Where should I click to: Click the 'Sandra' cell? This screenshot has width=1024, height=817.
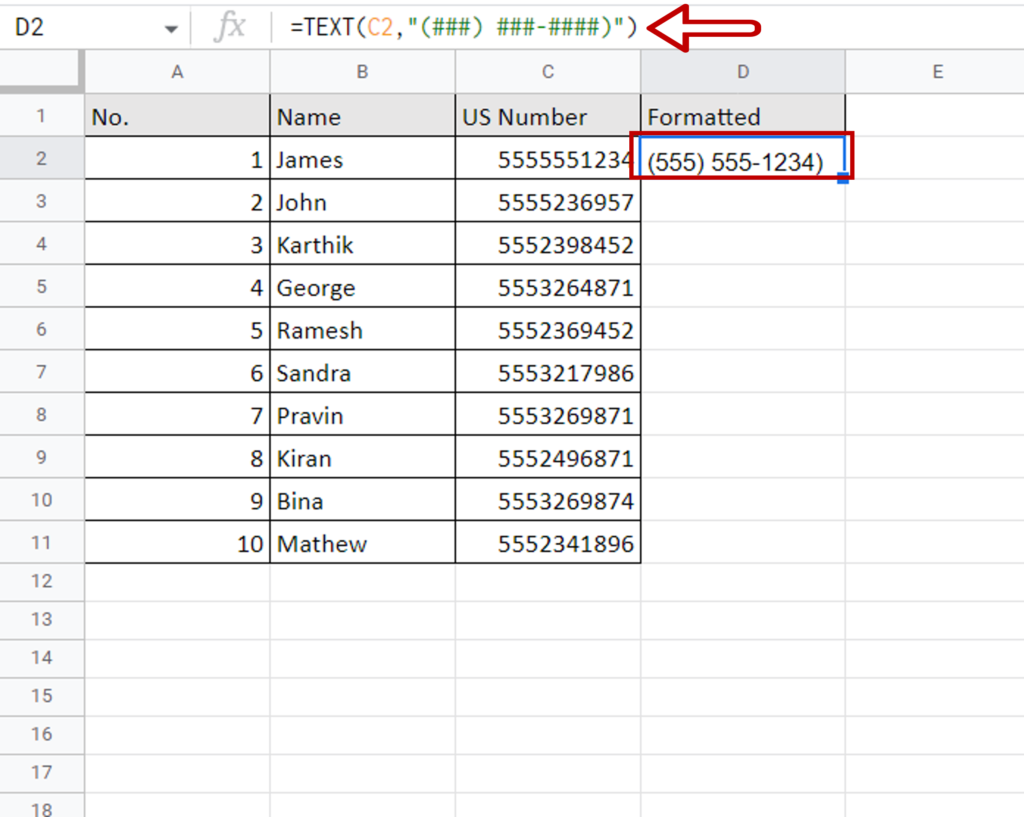pos(362,372)
